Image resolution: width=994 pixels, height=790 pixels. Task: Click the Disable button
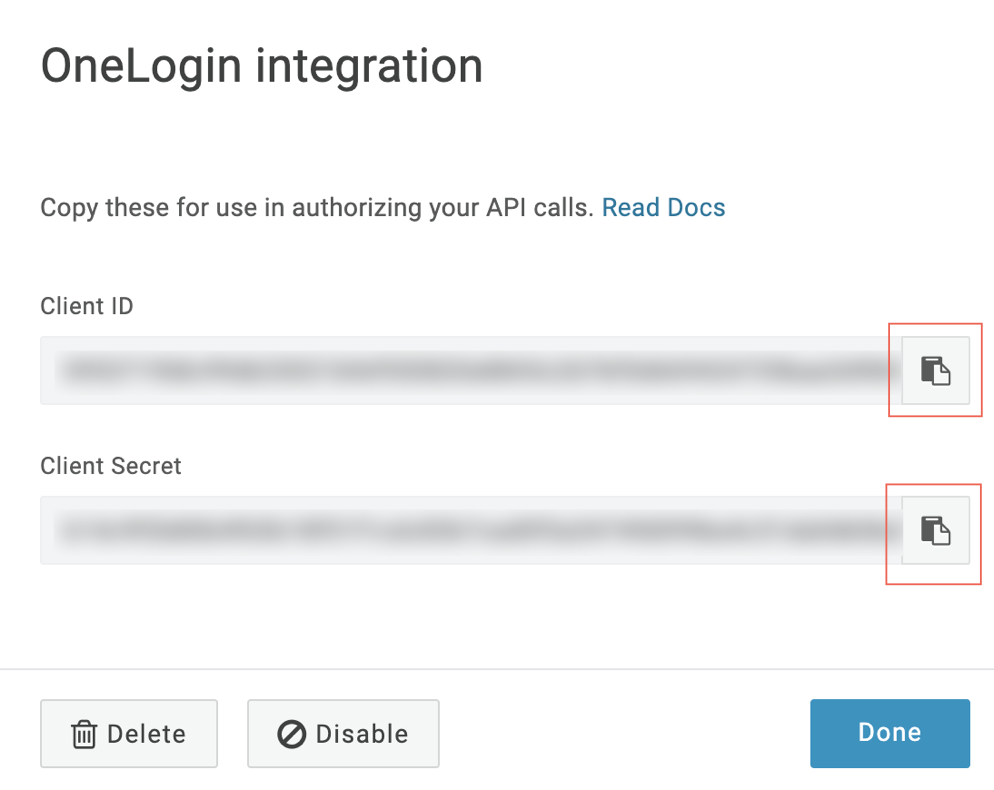[343, 734]
